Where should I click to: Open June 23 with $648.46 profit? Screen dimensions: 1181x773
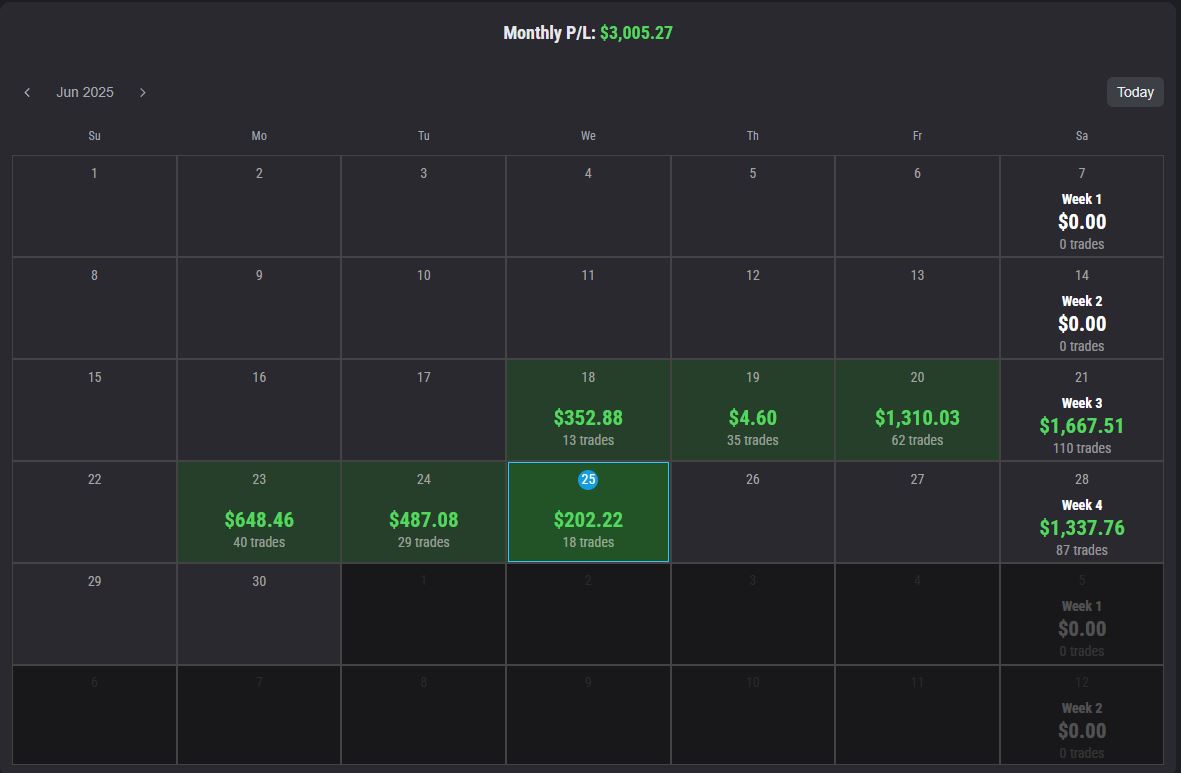(259, 512)
